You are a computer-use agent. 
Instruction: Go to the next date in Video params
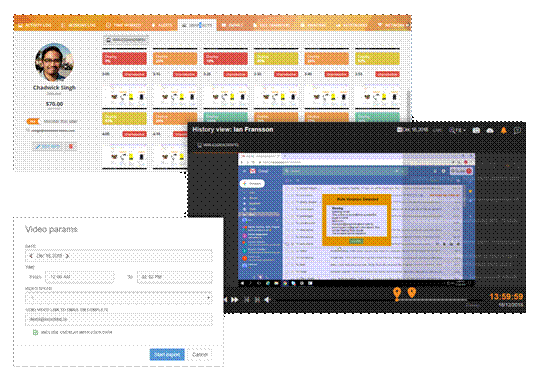(x=67, y=256)
